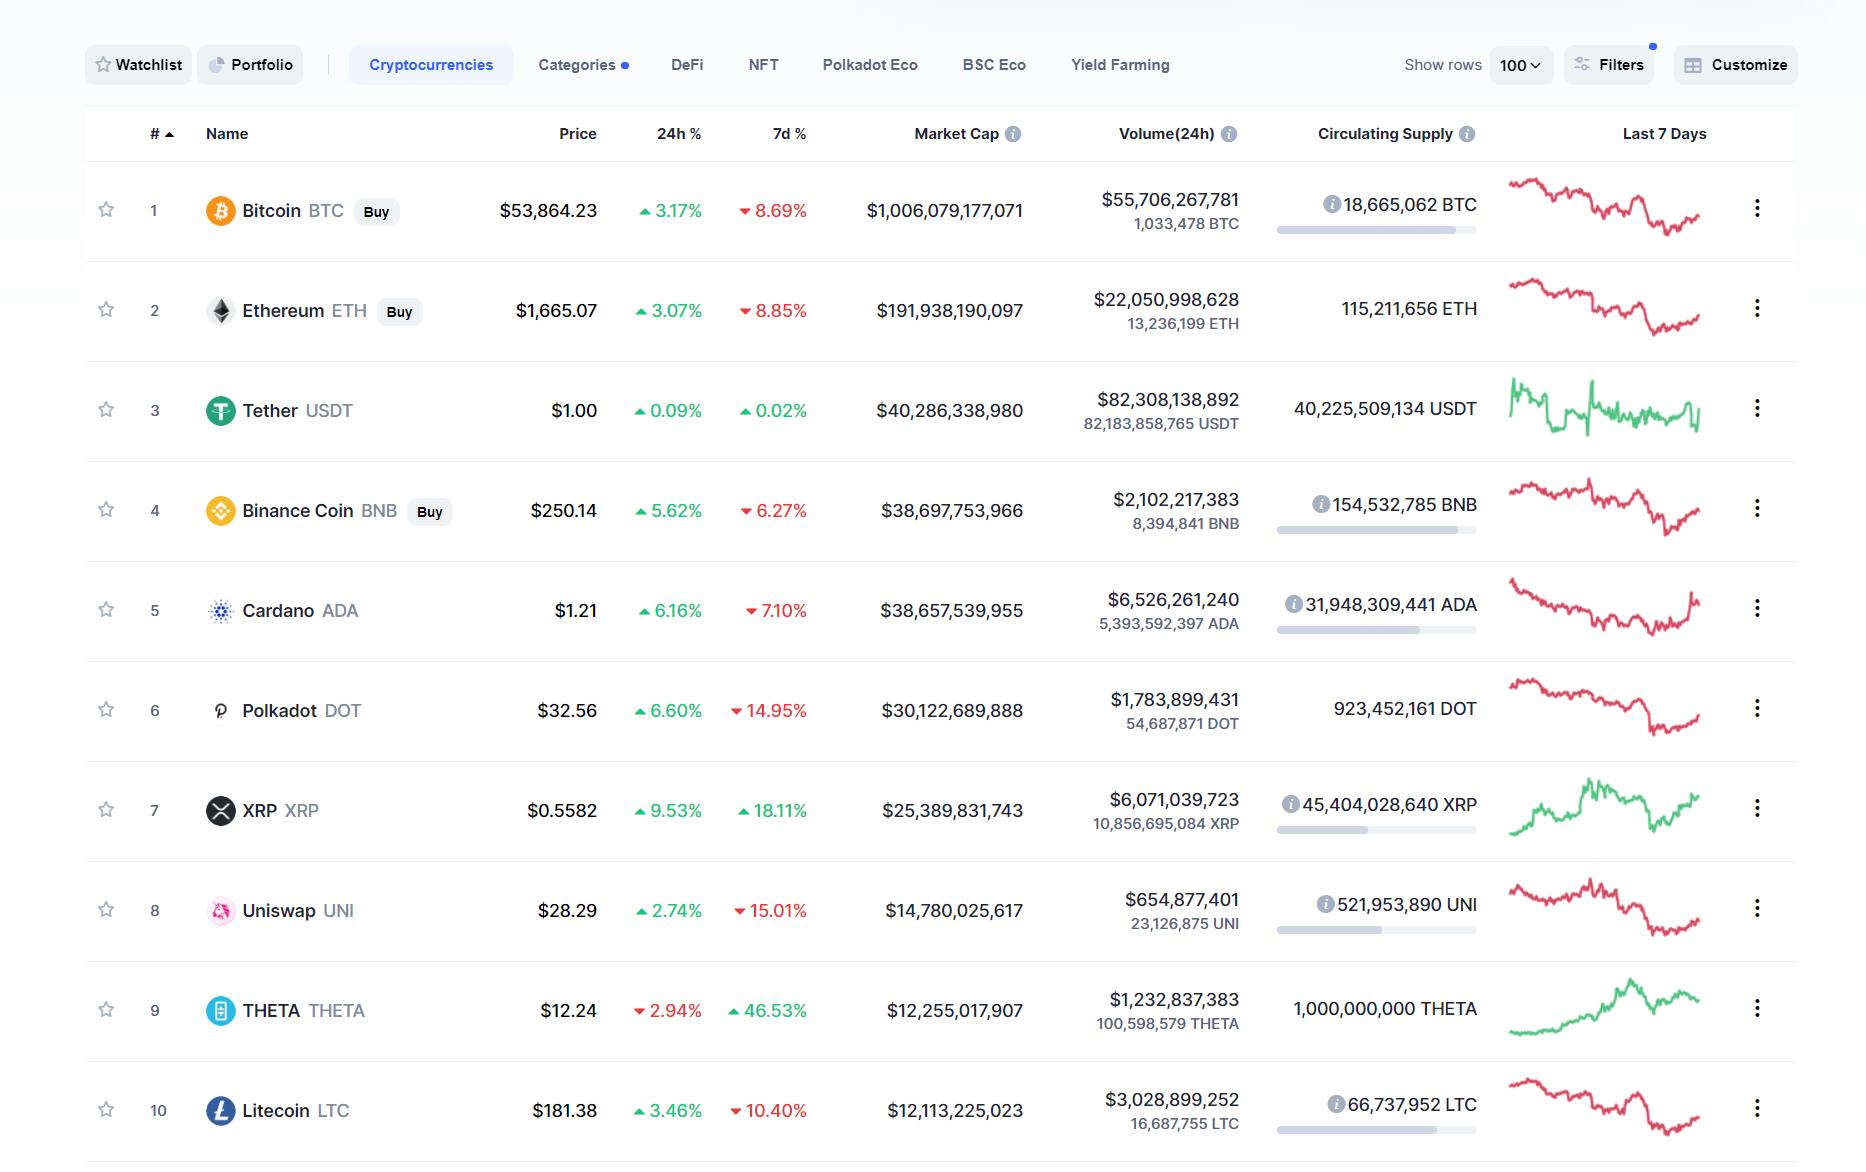Image resolution: width=1866 pixels, height=1172 pixels.
Task: Click info icon beside LTC circulating supply
Action: tap(1335, 1104)
